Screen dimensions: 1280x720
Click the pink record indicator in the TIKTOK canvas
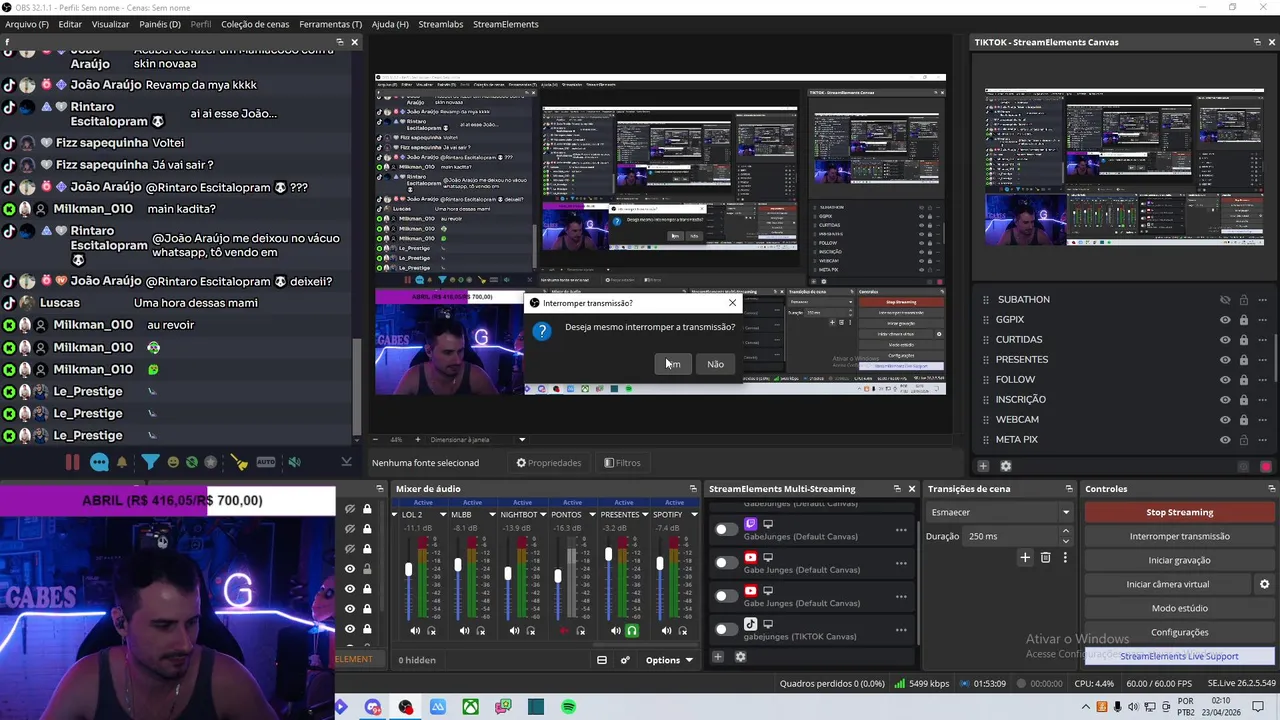click(x=1266, y=467)
